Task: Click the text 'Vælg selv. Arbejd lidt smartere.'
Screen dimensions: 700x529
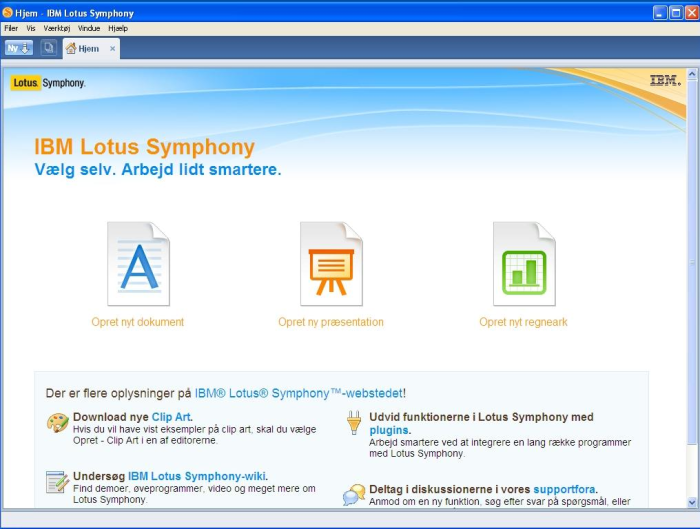Action: (x=158, y=170)
